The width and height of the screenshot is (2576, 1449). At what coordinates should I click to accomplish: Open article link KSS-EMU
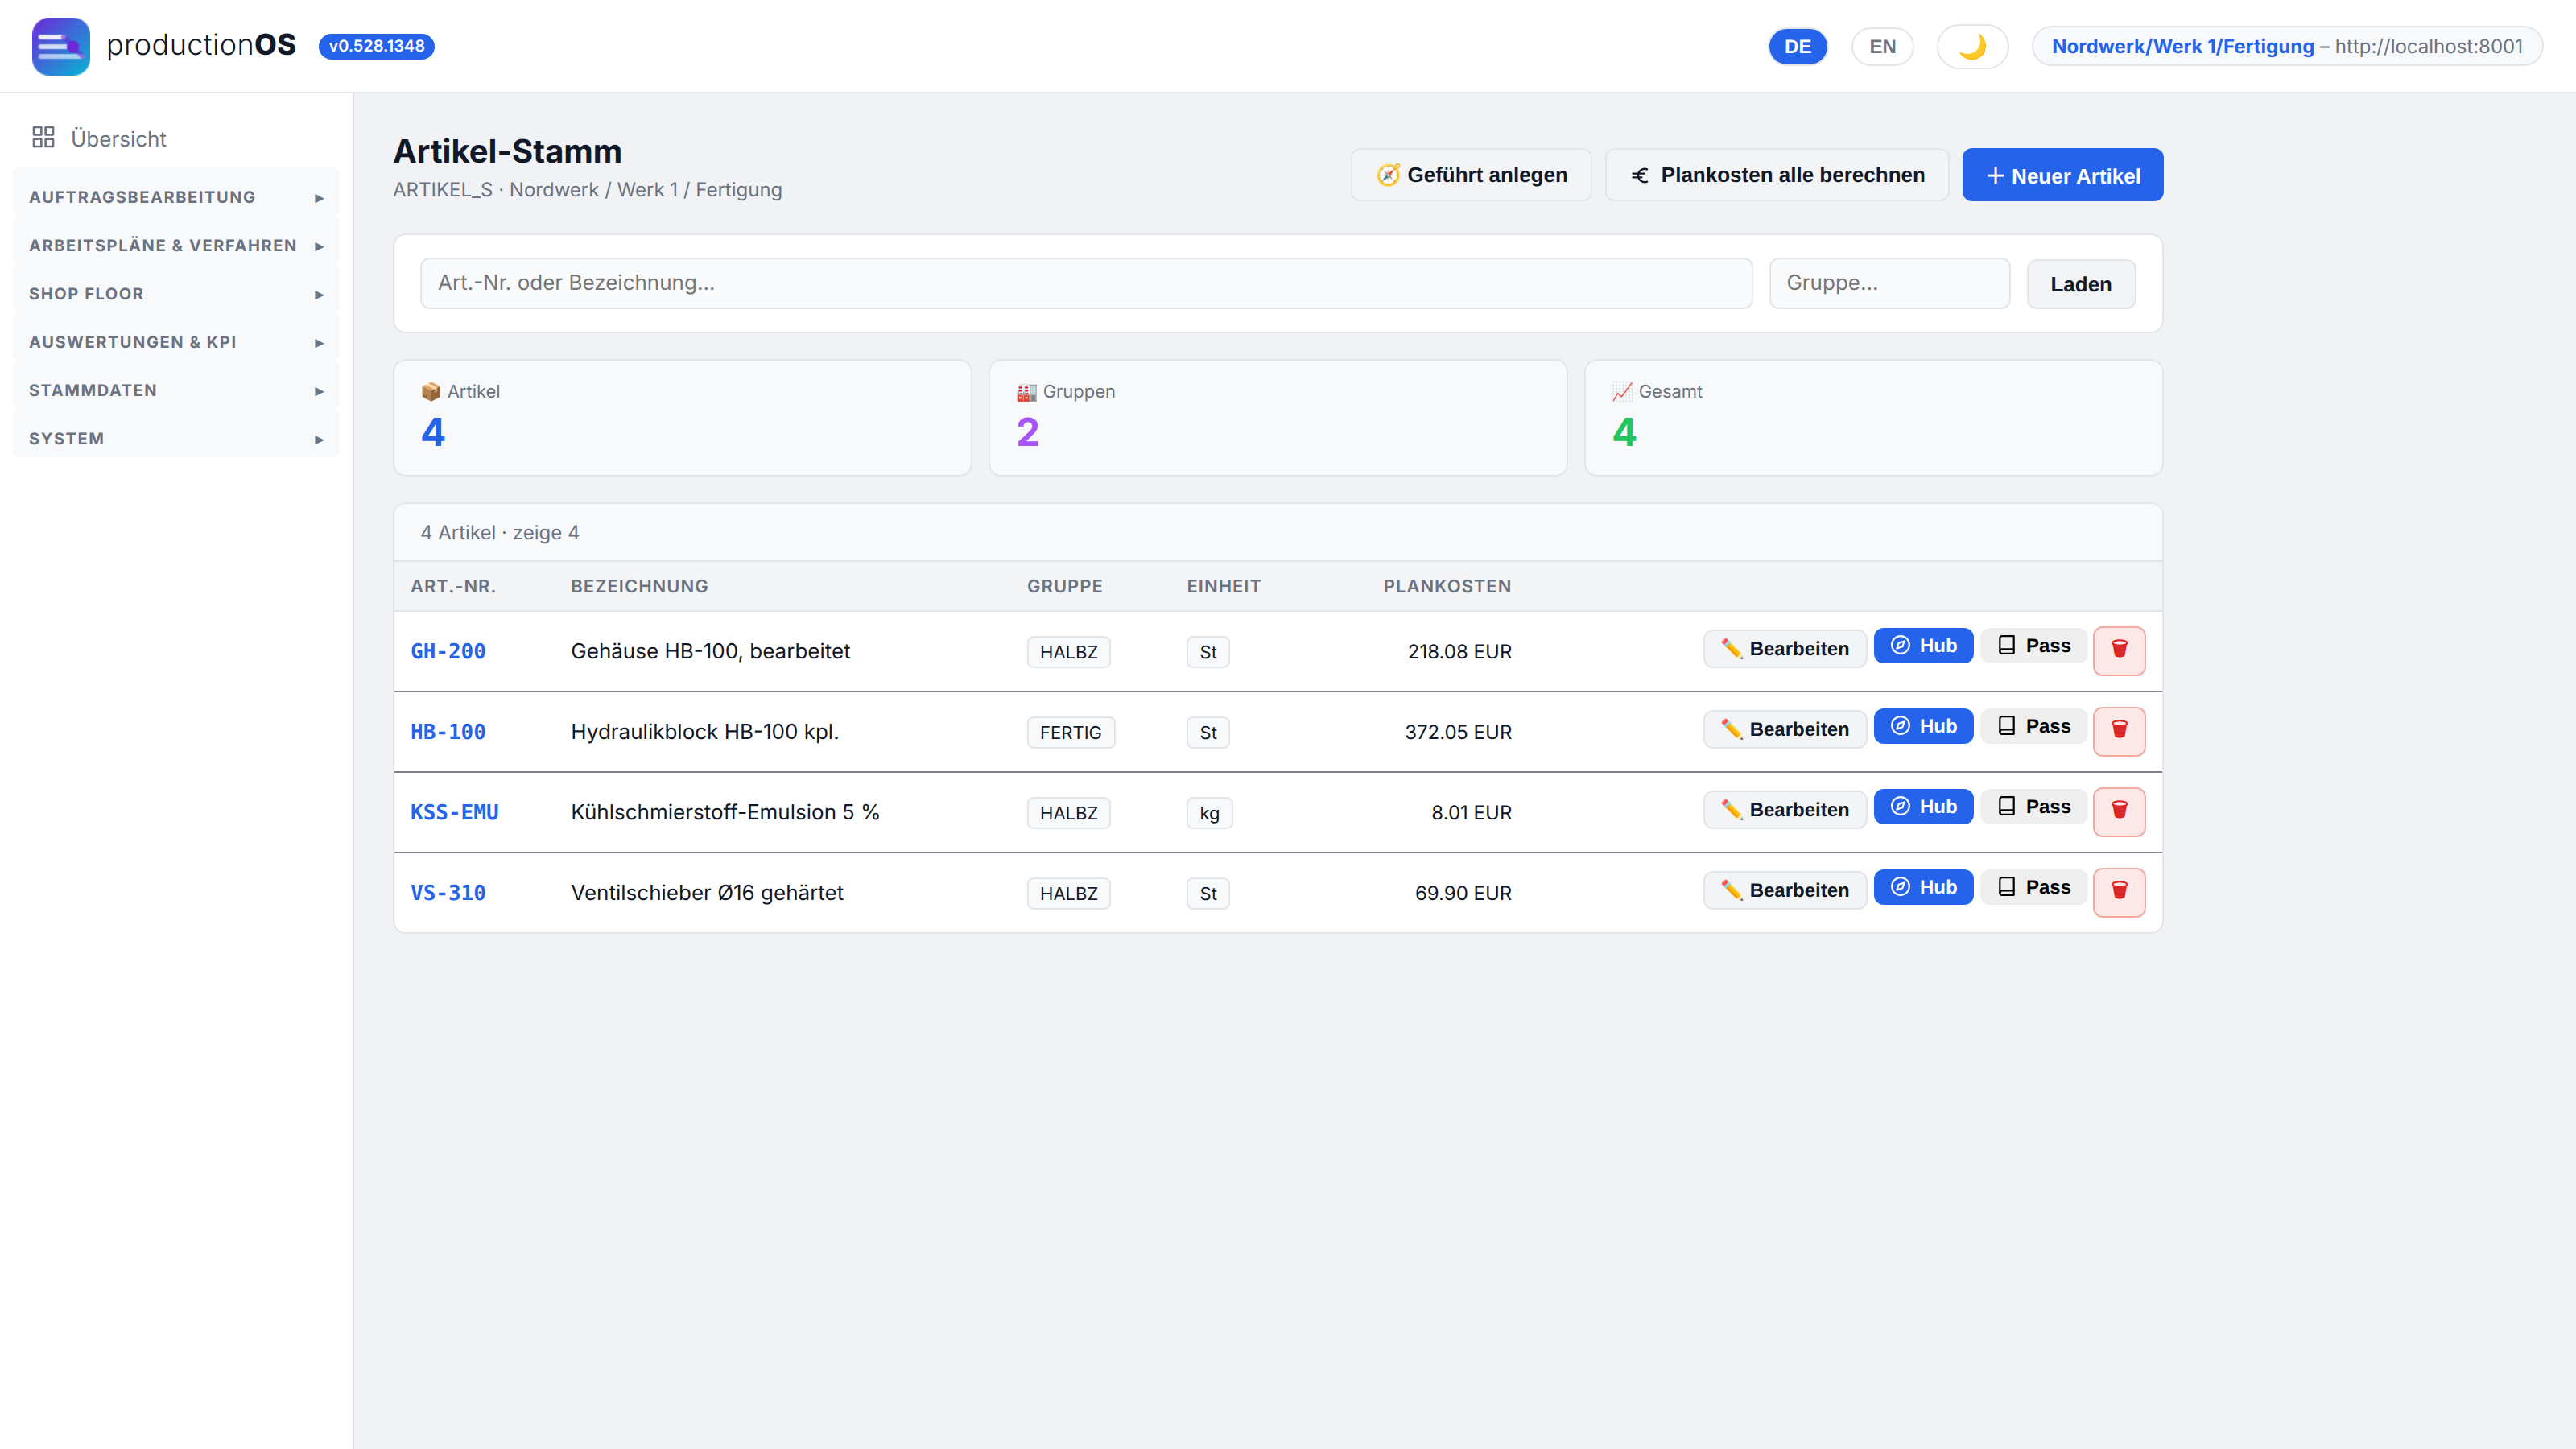(x=454, y=812)
